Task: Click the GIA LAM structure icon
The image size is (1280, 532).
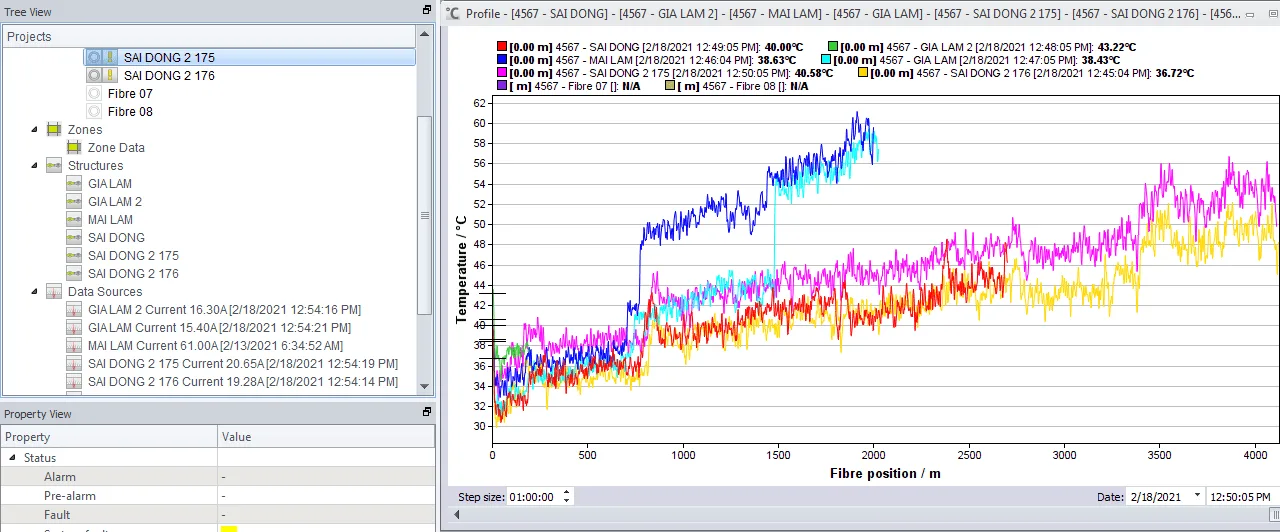Action: (x=74, y=184)
